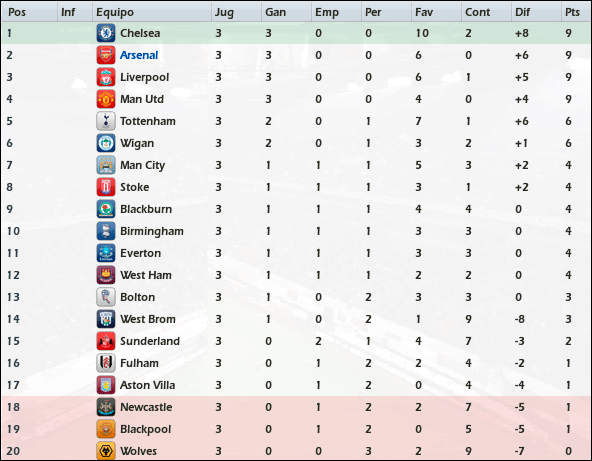Open the Arsenal team link
This screenshot has height=461, width=592.
pyautogui.click(x=139, y=55)
